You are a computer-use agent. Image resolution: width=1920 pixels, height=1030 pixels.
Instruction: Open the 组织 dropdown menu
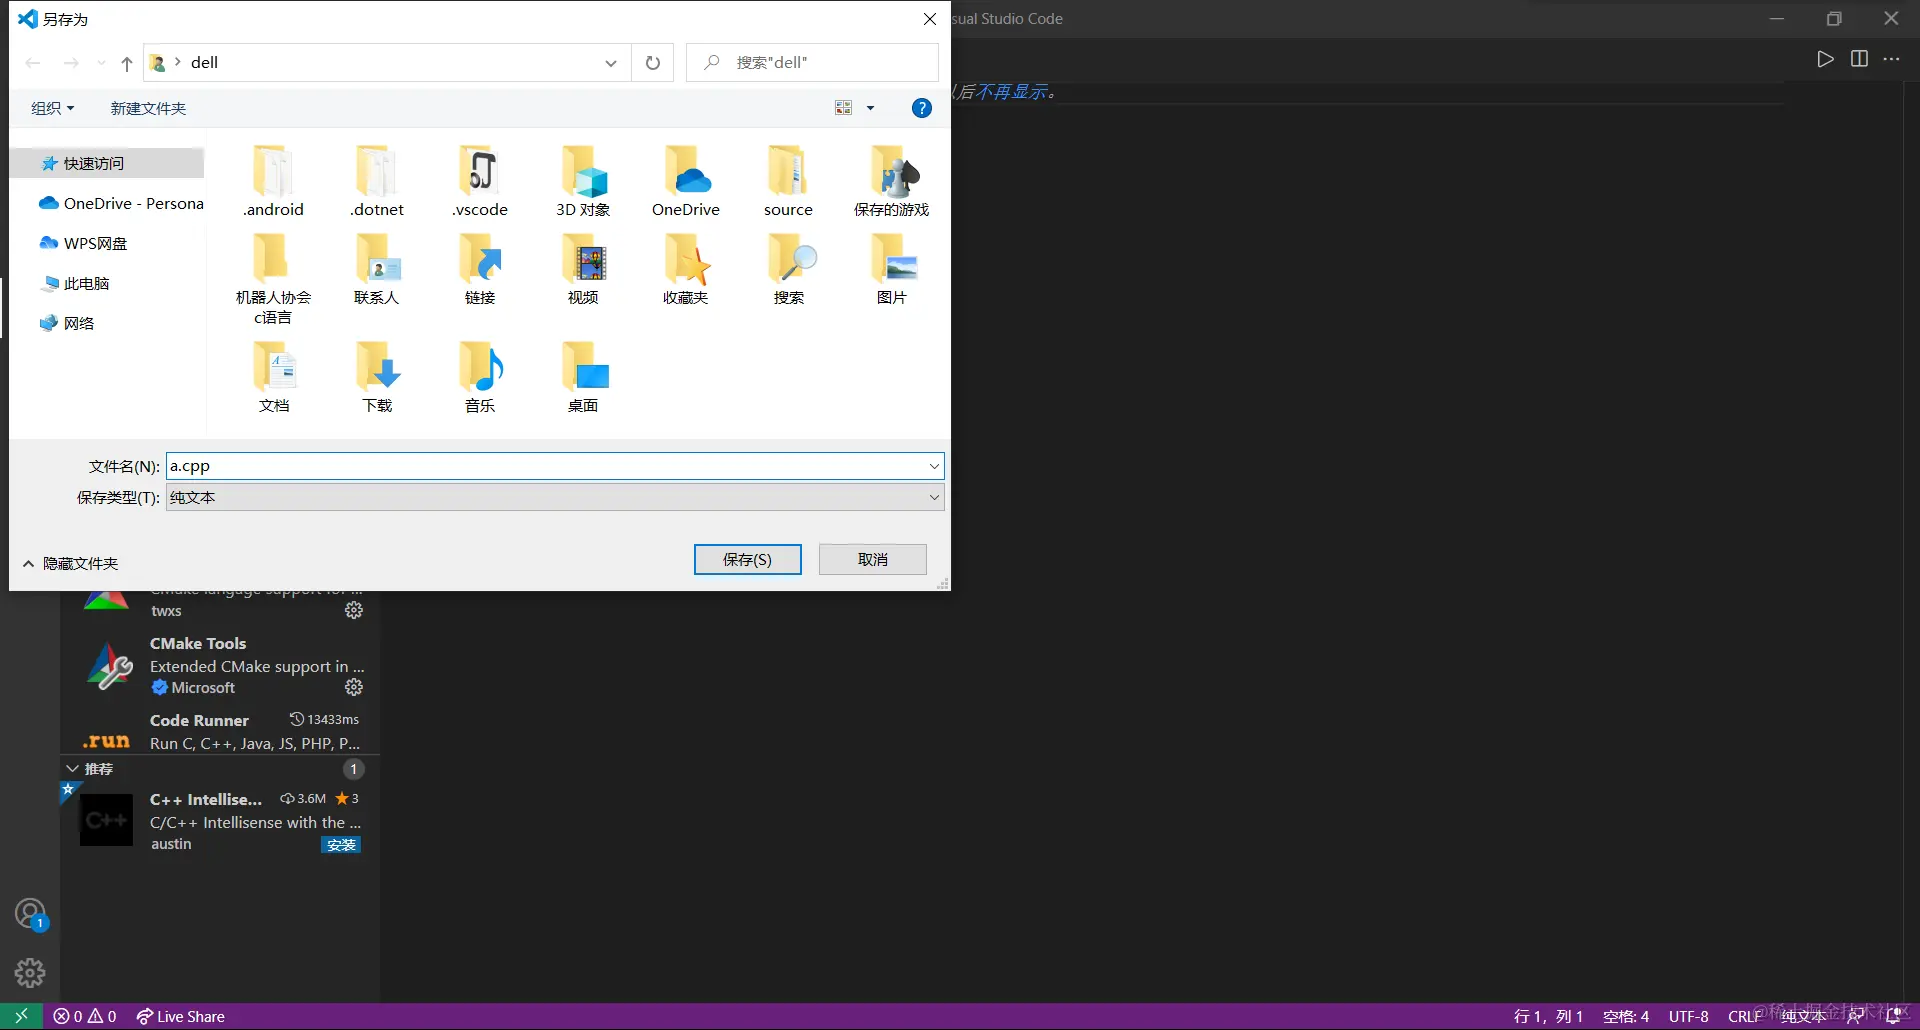coord(53,108)
